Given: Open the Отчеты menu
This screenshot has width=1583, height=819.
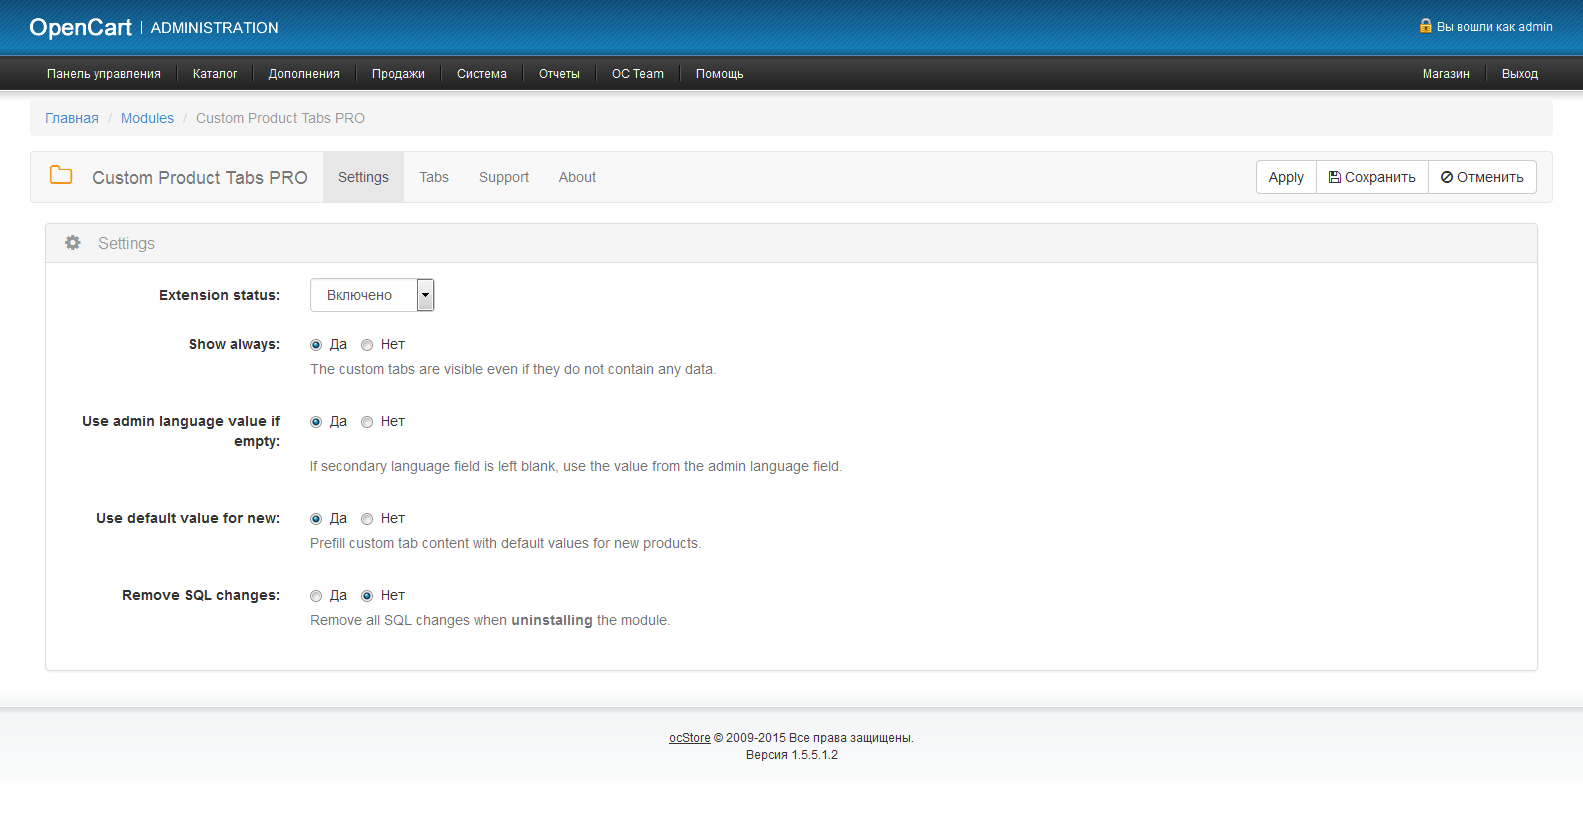Looking at the screenshot, I should click(x=559, y=74).
